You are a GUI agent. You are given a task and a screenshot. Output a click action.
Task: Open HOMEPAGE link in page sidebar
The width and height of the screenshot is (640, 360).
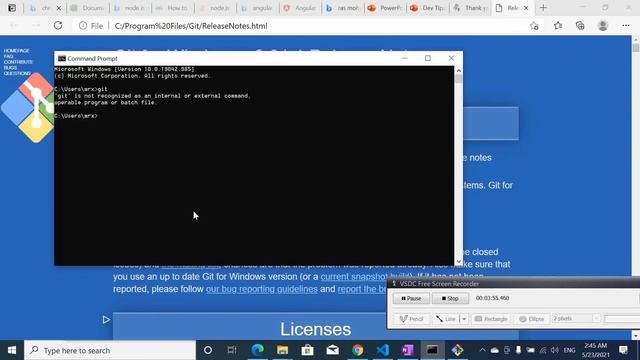(16, 51)
